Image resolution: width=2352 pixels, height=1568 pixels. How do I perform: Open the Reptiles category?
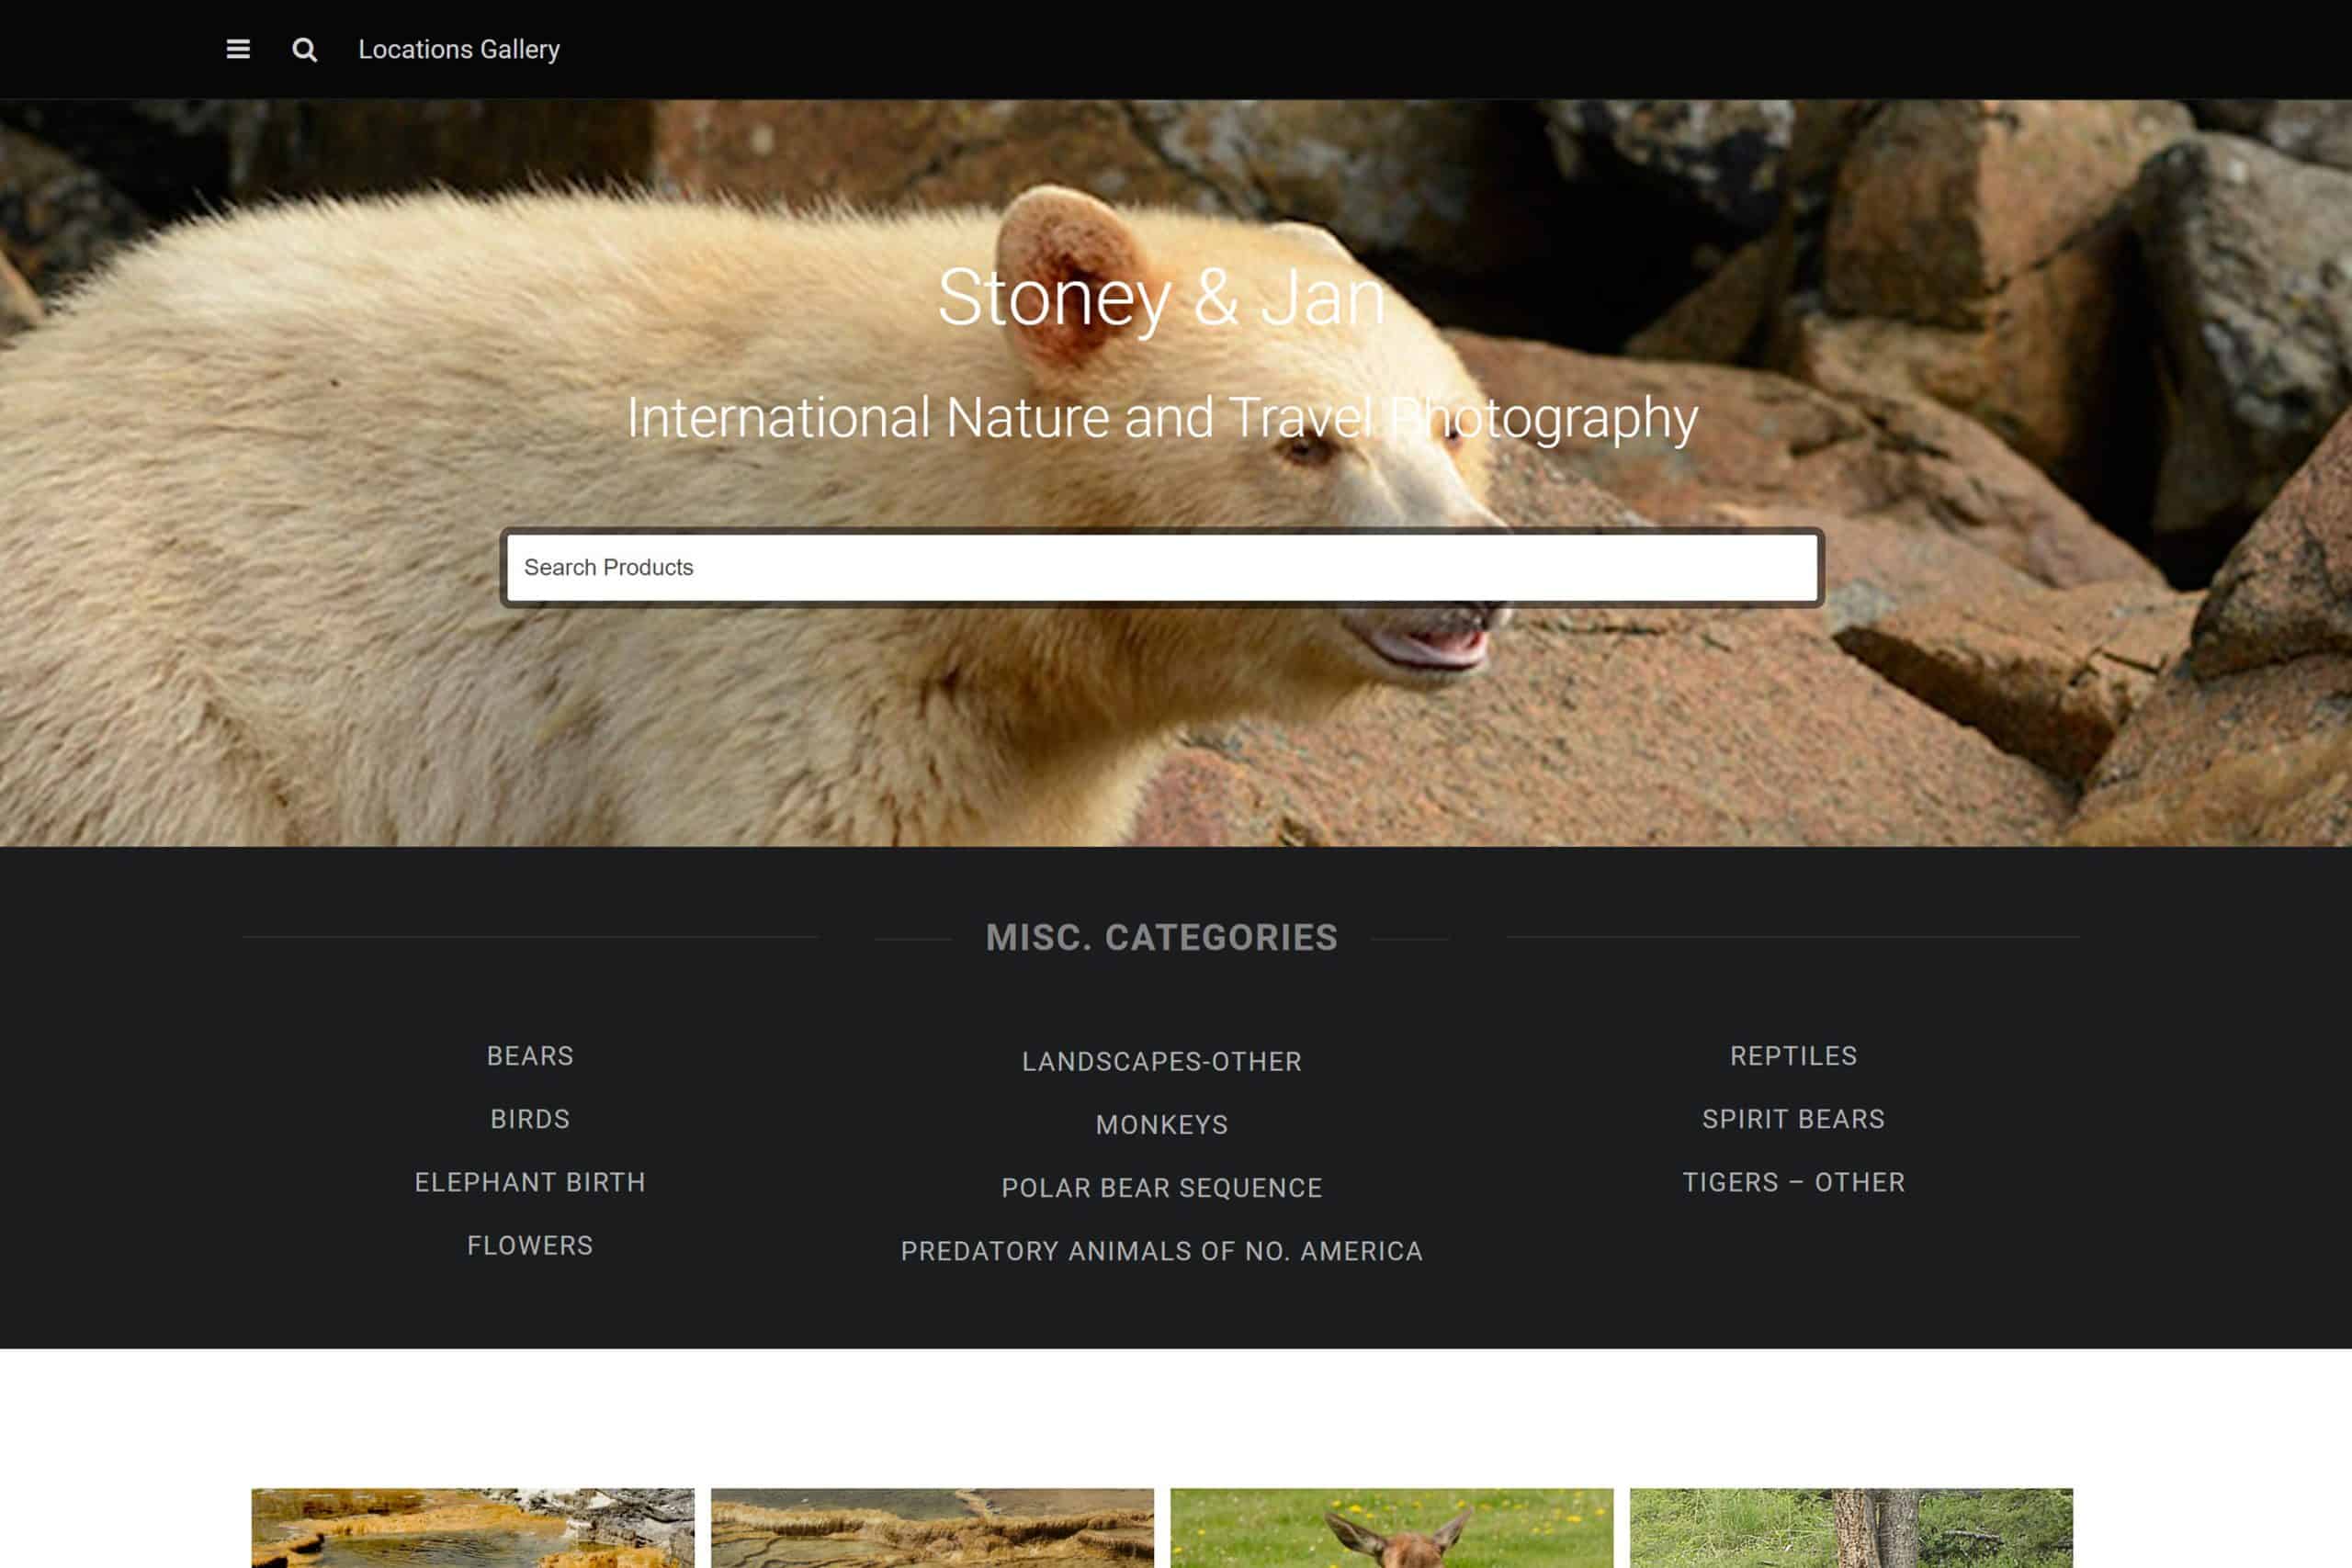1794,1056
